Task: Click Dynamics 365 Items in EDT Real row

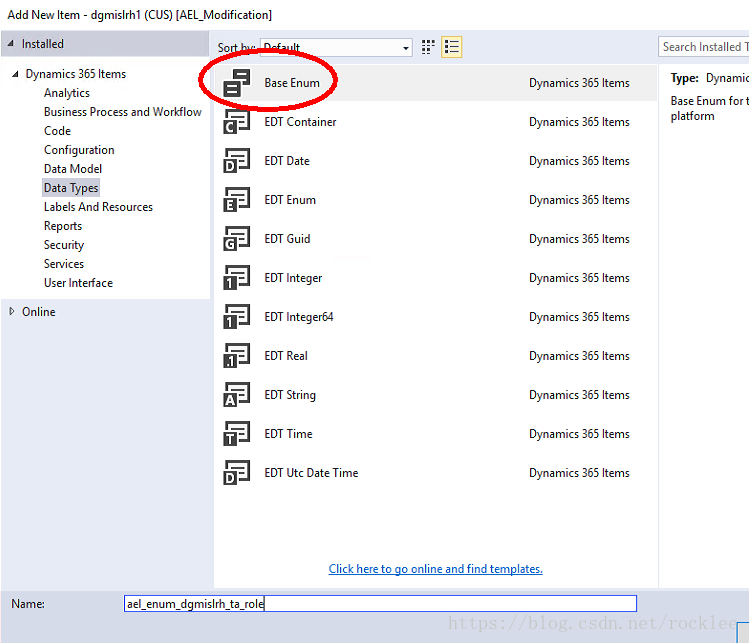Action: (579, 356)
